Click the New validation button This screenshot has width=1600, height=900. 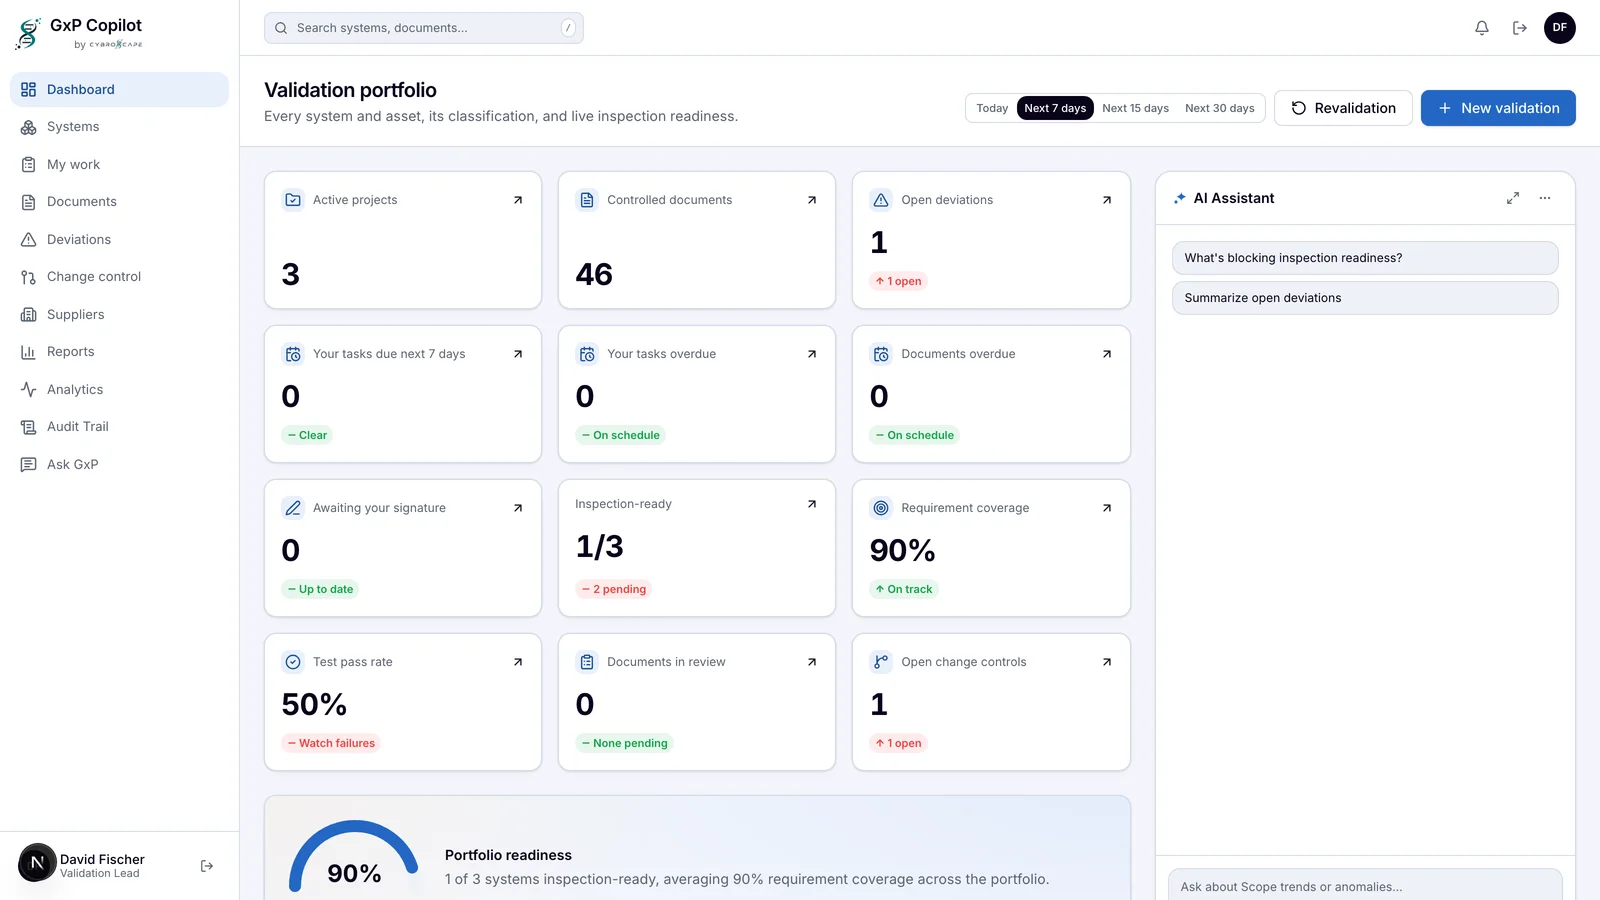pos(1498,108)
